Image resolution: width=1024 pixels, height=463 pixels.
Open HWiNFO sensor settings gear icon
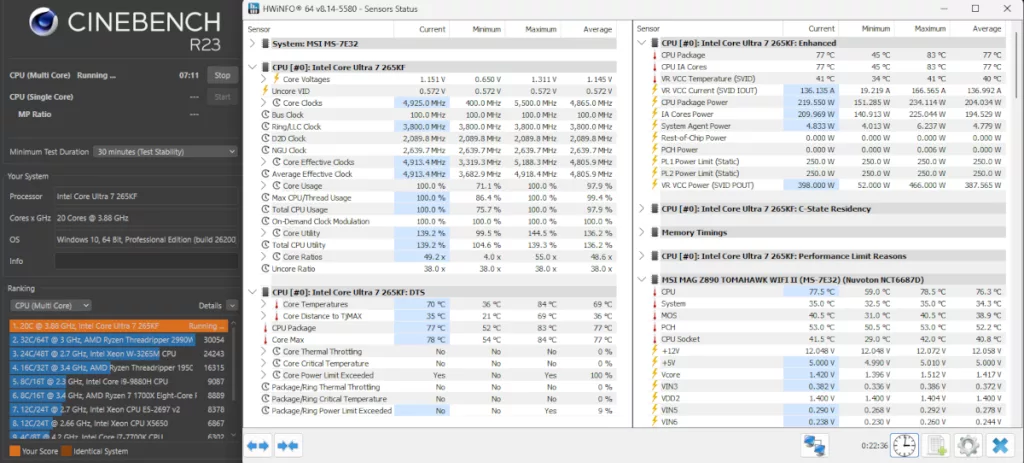pyautogui.click(x=967, y=445)
